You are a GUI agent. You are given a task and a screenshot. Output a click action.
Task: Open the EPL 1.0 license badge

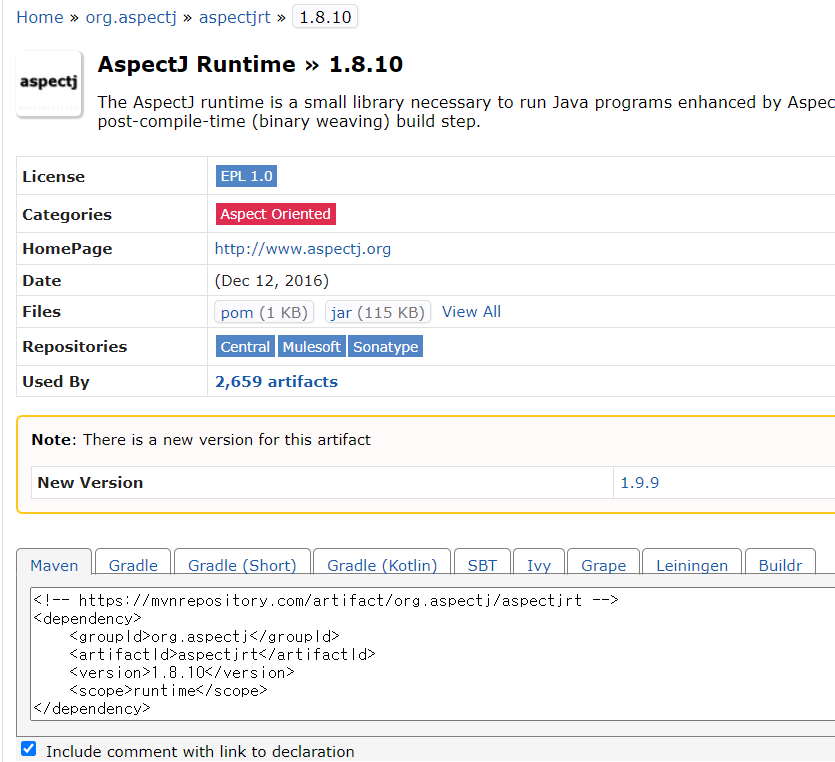click(x=246, y=175)
